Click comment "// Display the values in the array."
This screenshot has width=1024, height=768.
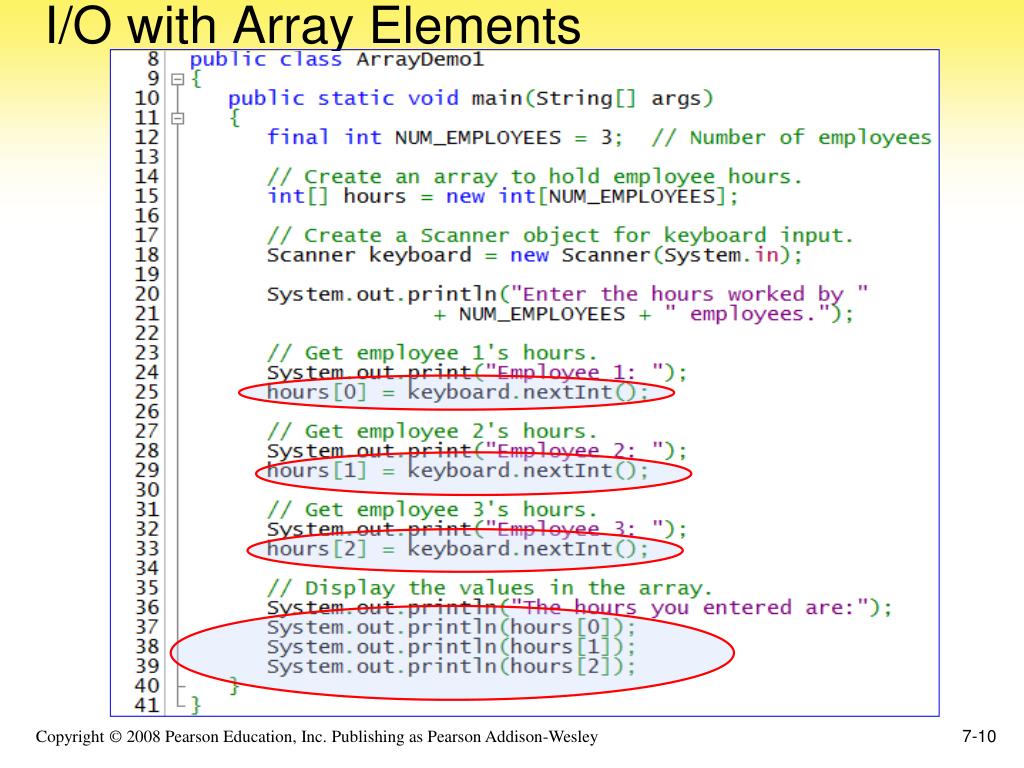tap(490, 588)
